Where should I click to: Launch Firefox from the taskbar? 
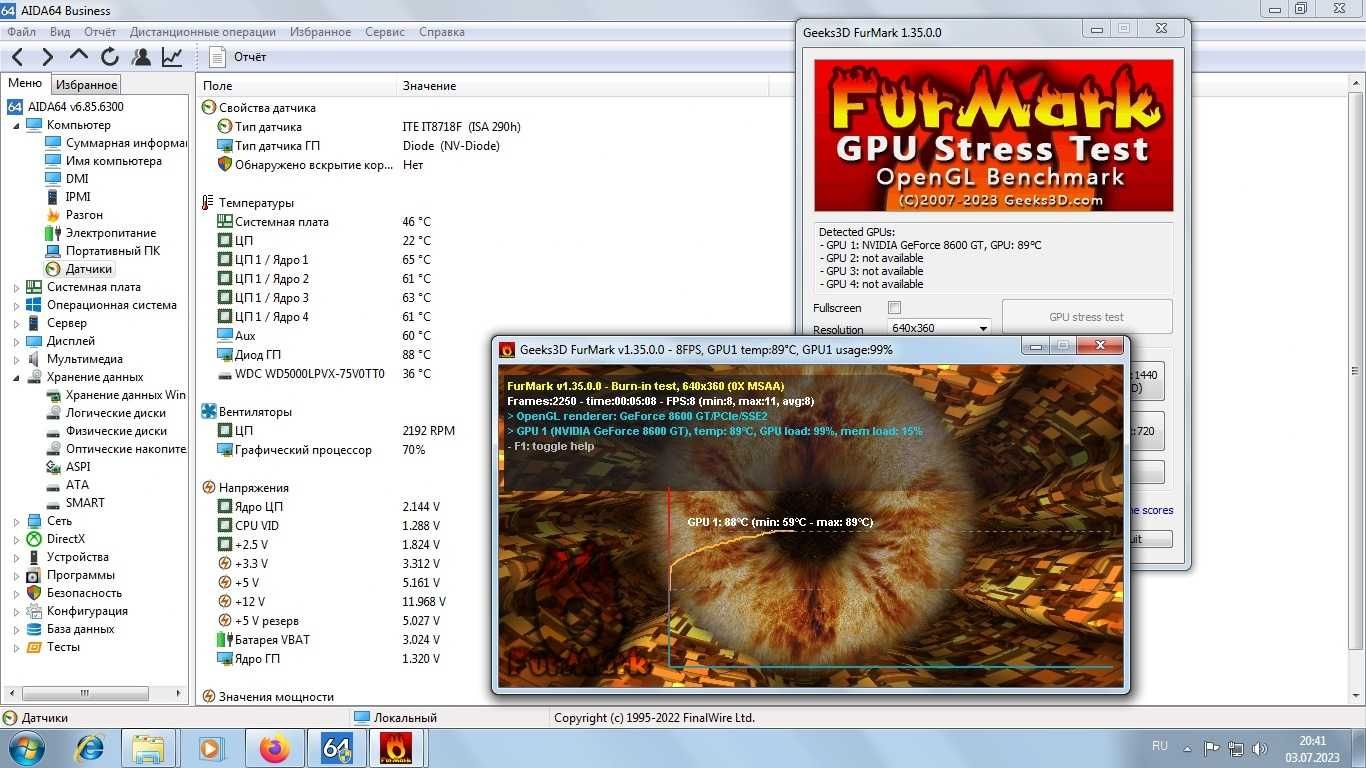tap(273, 748)
